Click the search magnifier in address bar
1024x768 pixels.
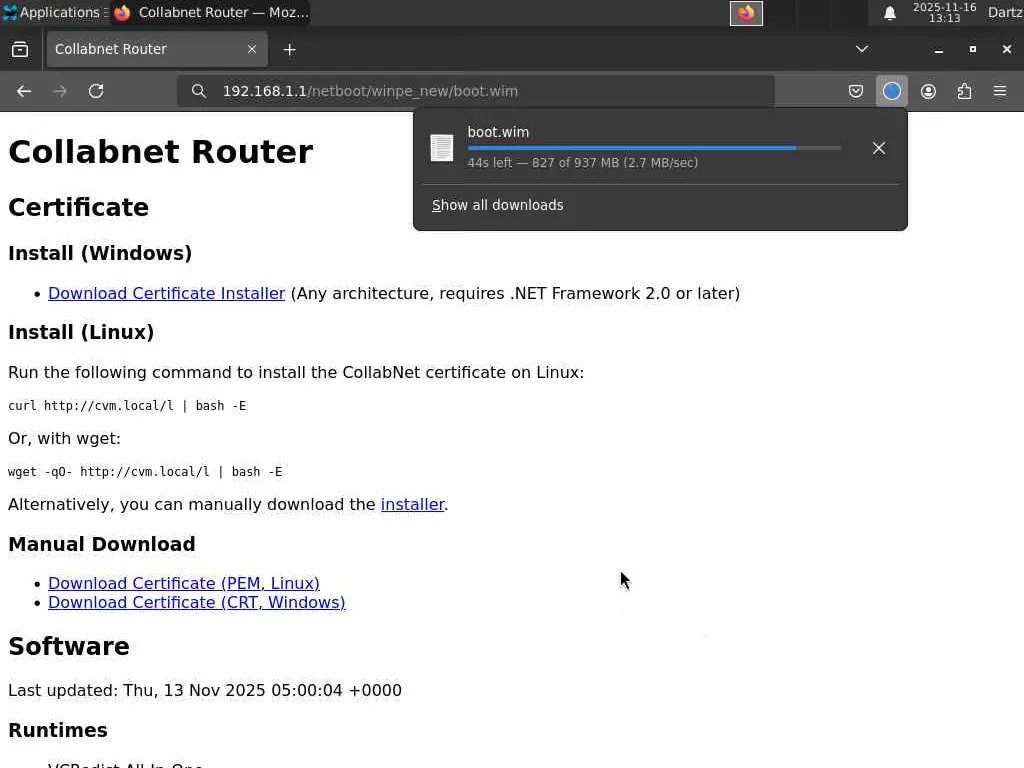pyautogui.click(x=199, y=91)
